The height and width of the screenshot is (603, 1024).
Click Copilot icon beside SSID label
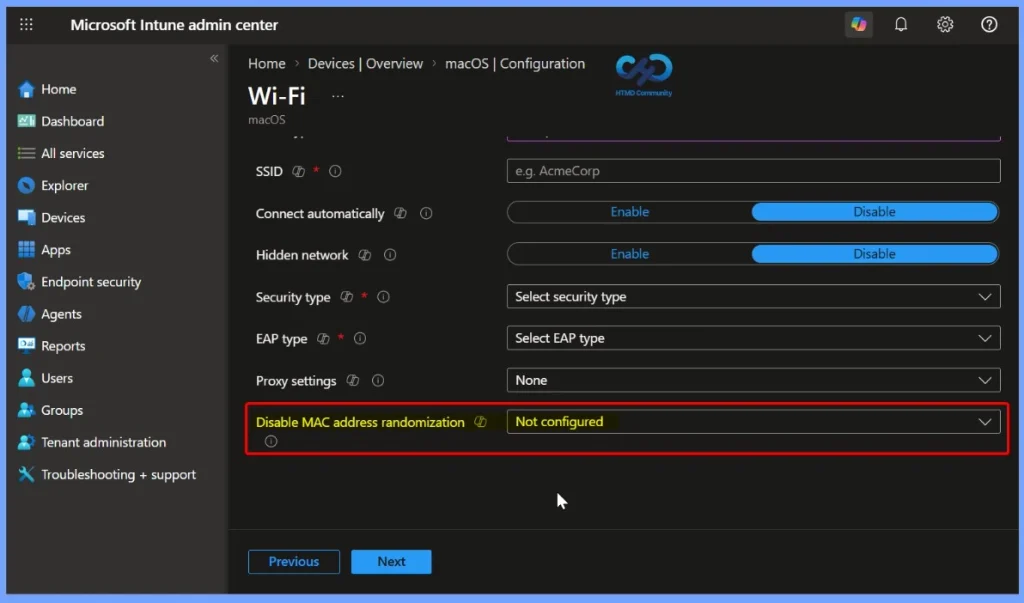[298, 171]
